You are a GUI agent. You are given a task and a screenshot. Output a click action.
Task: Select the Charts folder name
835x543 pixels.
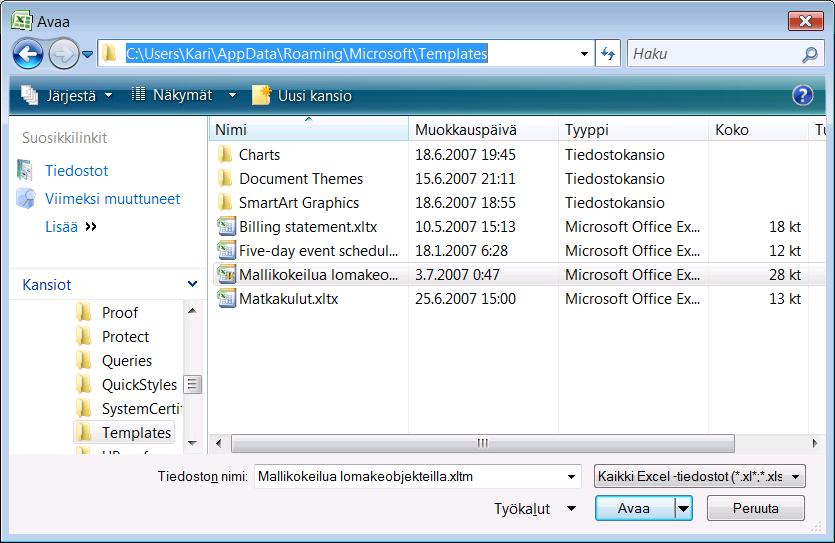pyautogui.click(x=259, y=155)
